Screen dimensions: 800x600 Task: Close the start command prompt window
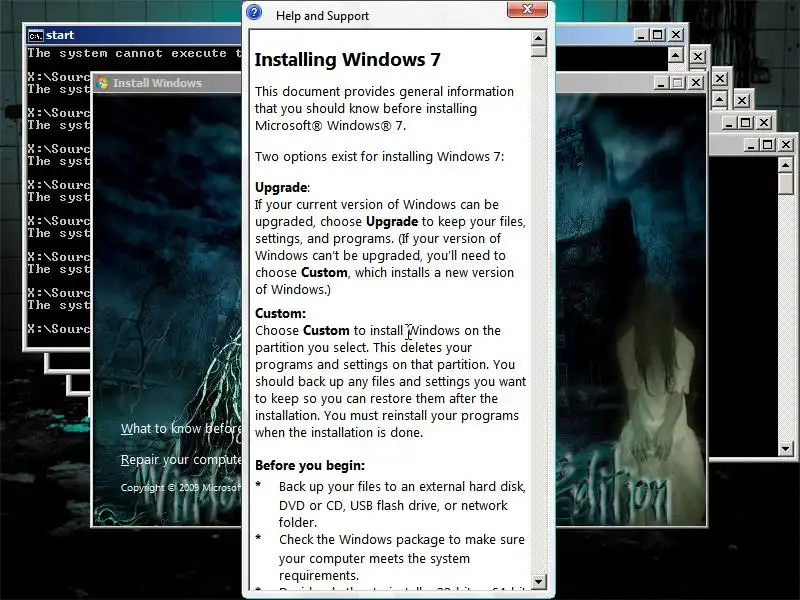(x=676, y=35)
